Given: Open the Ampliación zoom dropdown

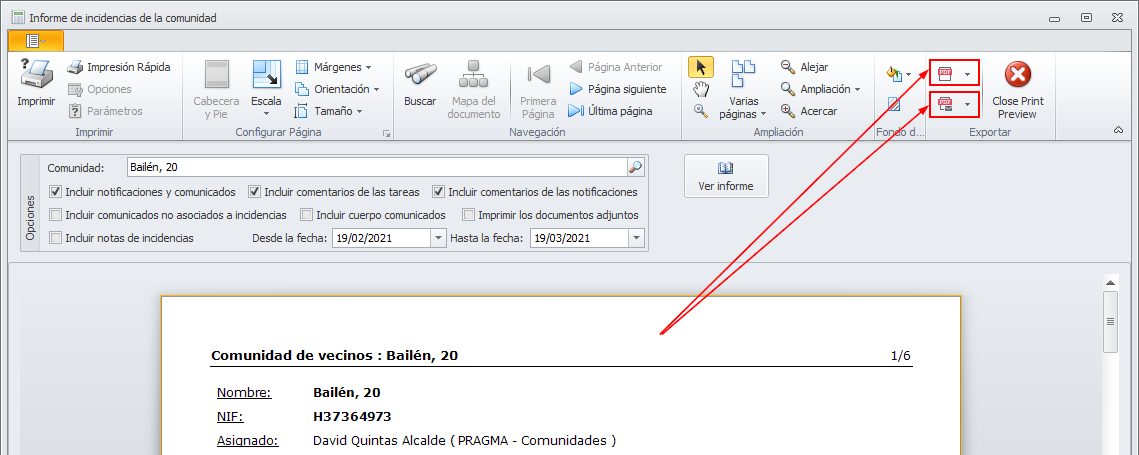Looking at the screenshot, I should [x=820, y=89].
